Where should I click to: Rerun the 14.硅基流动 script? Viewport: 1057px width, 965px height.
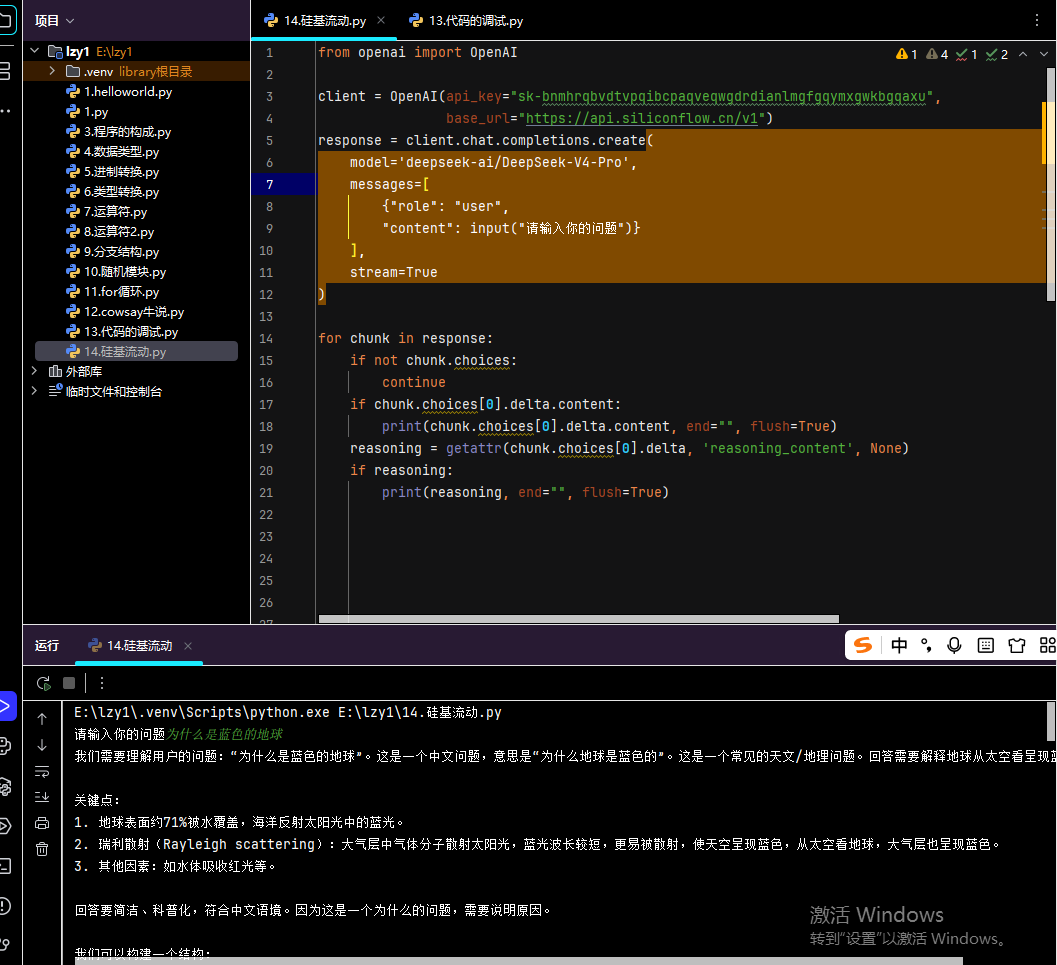pos(44,683)
